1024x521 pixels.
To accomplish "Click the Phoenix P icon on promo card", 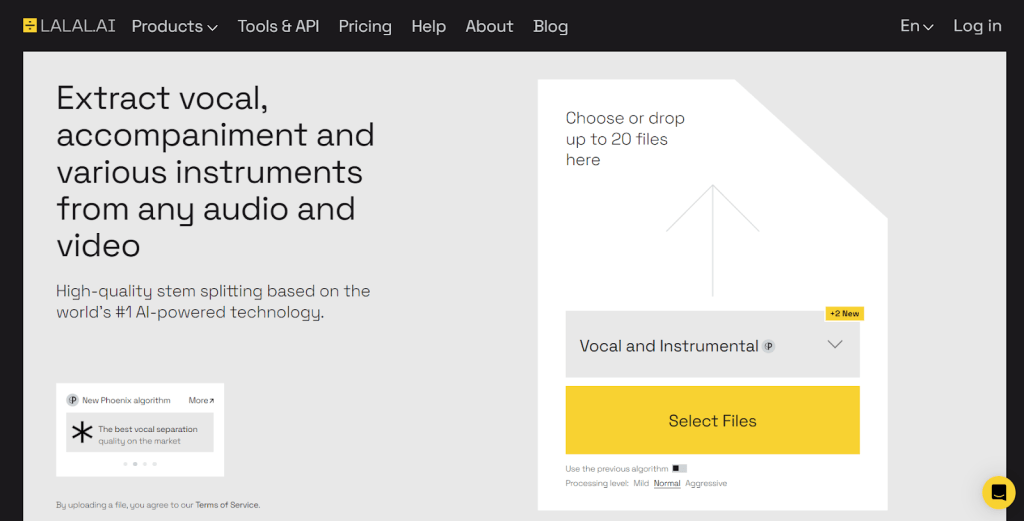I will click(72, 400).
